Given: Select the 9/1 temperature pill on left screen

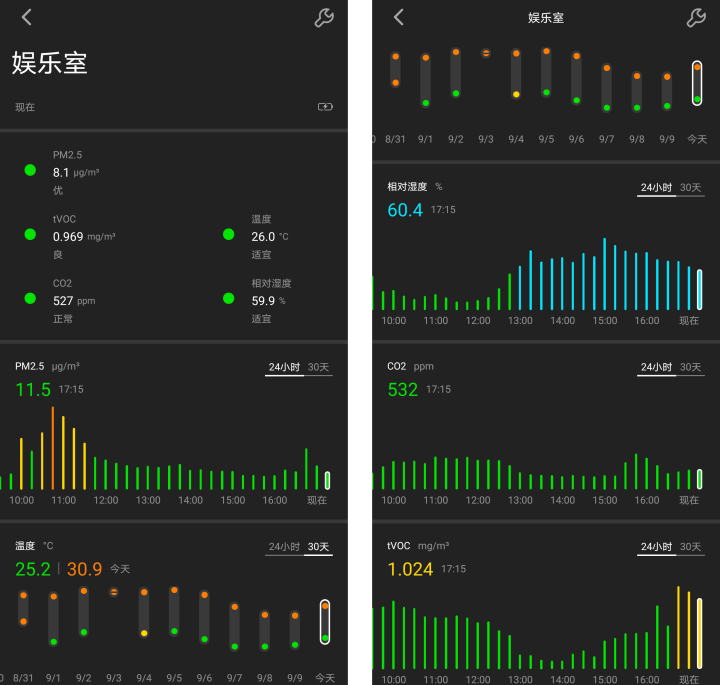Looking at the screenshot, I should click(x=54, y=619).
